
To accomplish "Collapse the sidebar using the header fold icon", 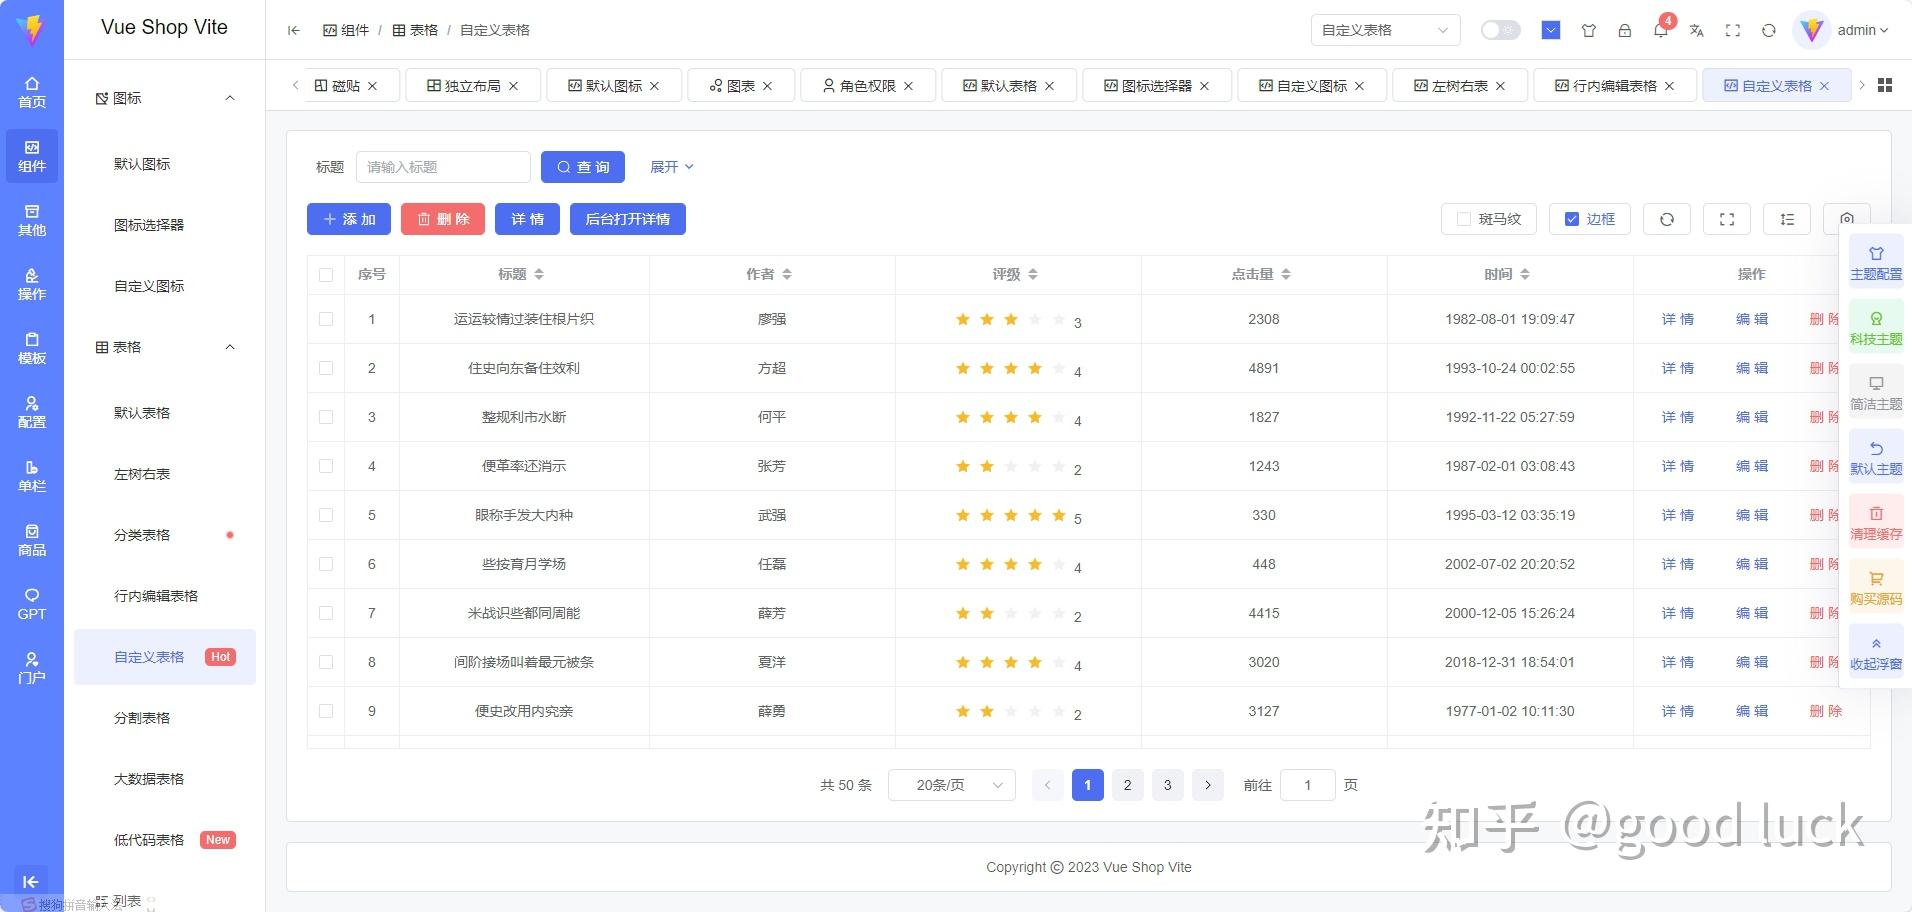I will click(293, 30).
